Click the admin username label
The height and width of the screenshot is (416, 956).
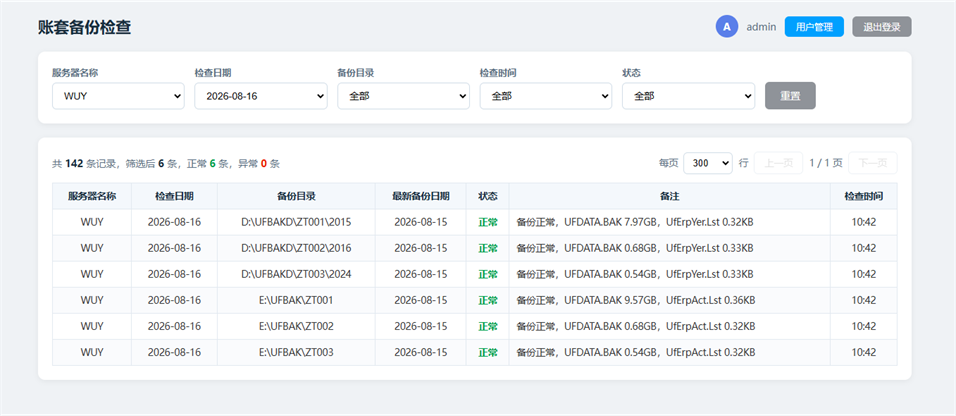[x=762, y=27]
